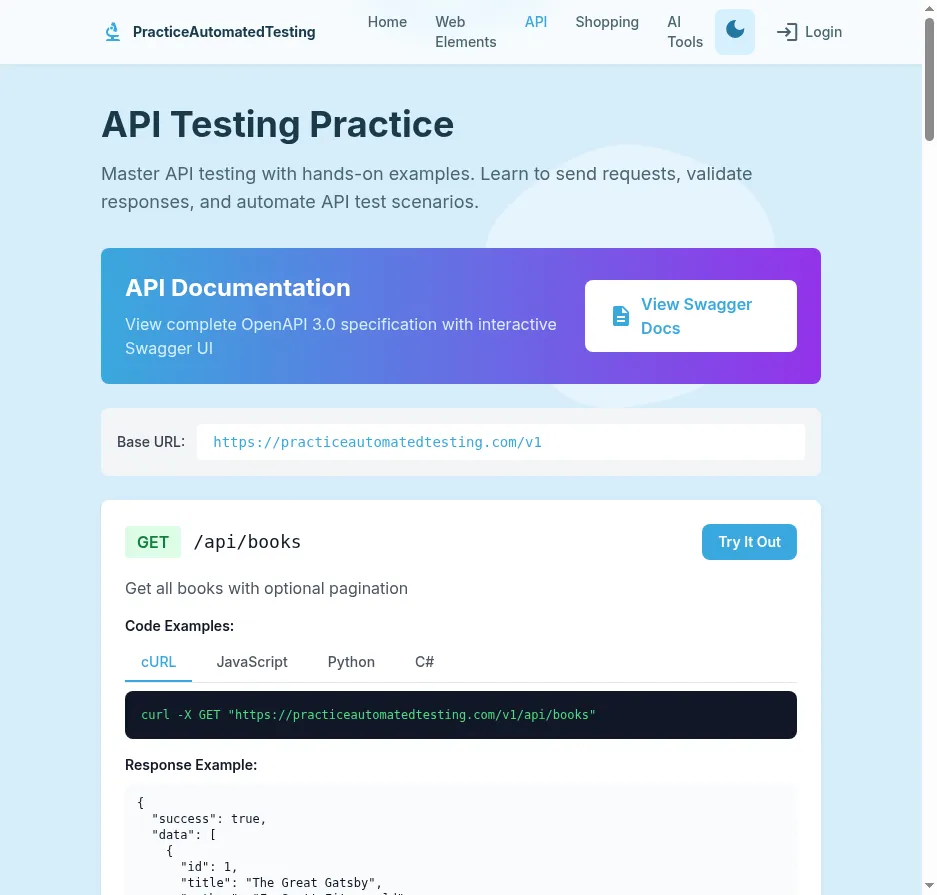Select the API navigation item
937x895 pixels.
pos(536,21)
